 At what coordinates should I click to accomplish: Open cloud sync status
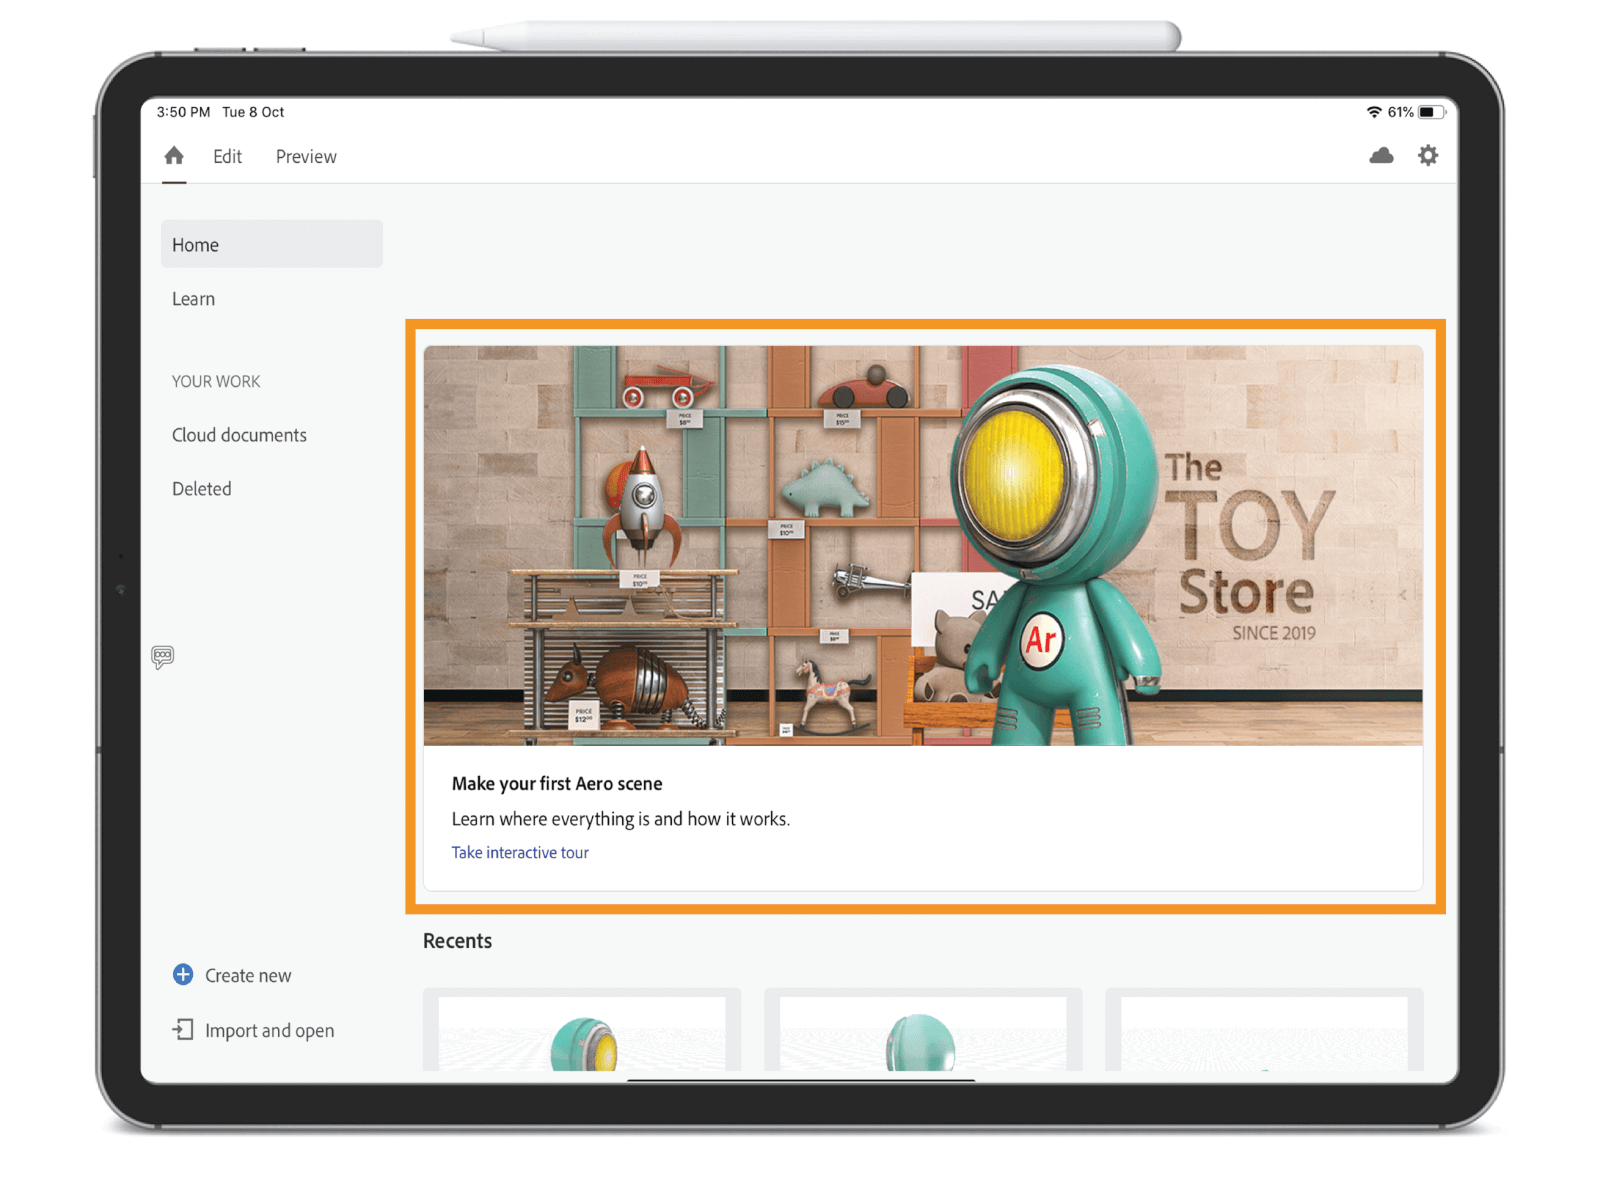click(x=1382, y=156)
